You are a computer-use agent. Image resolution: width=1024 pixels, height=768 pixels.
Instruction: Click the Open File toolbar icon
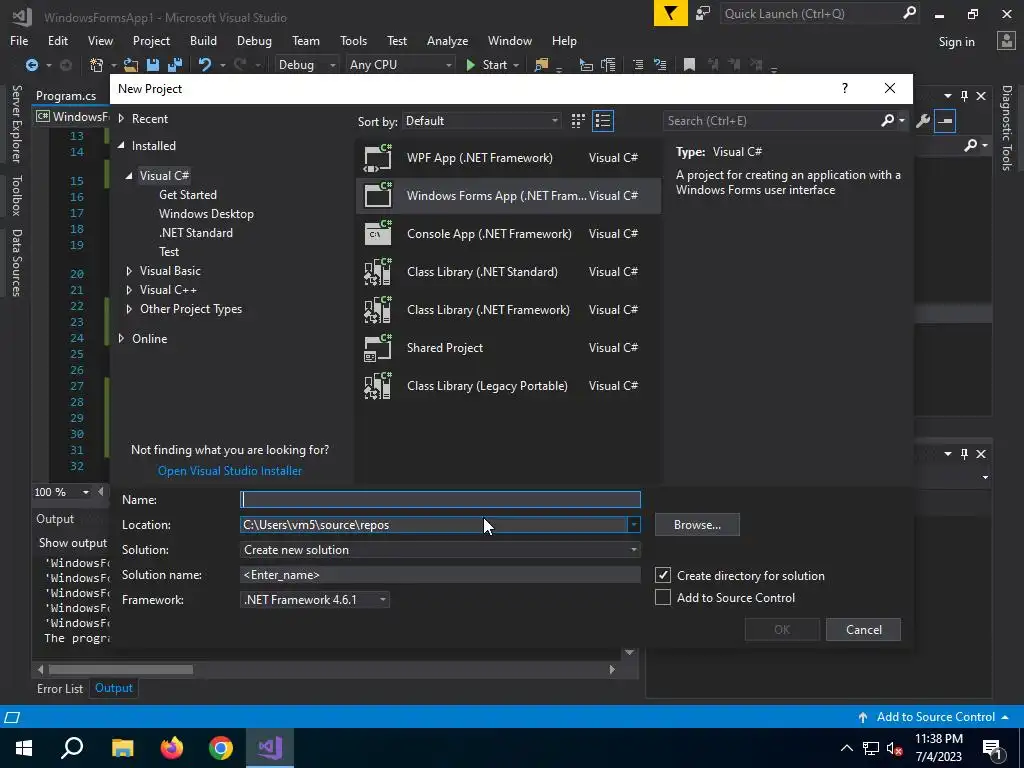pyautogui.click(x=131, y=65)
